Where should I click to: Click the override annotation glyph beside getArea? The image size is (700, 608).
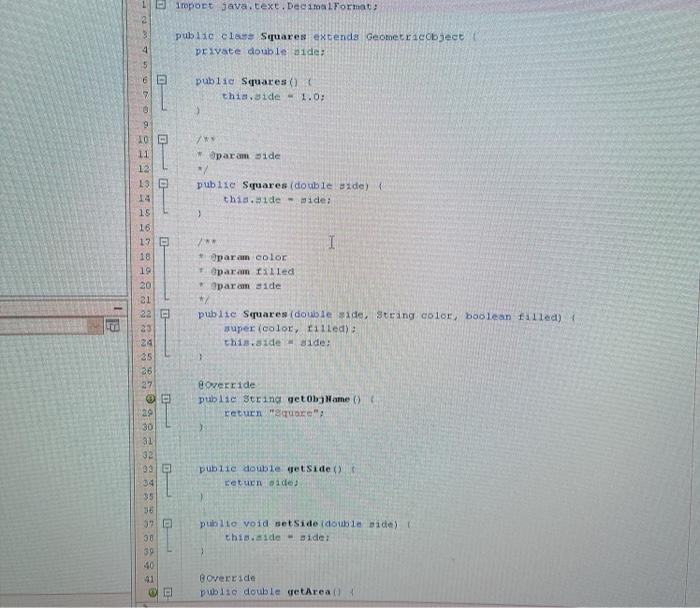(x=152, y=592)
